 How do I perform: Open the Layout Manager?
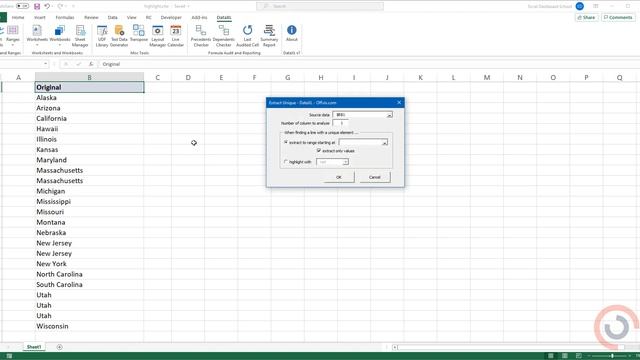pos(158,36)
